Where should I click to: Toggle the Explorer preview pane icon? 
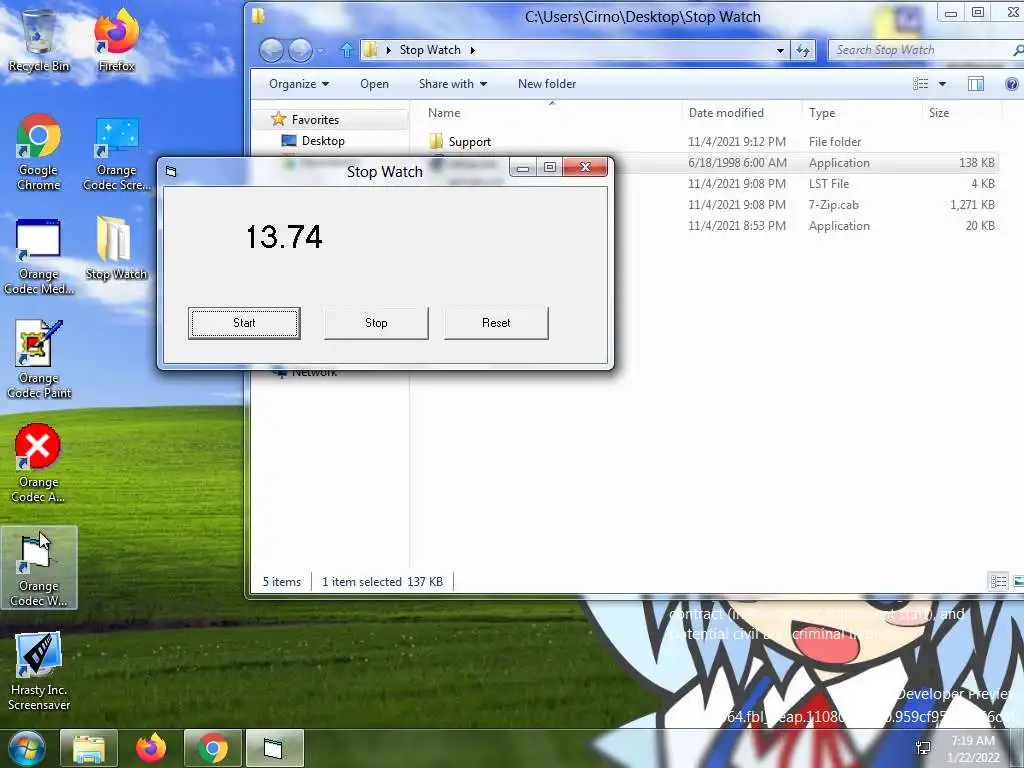pyautogui.click(x=976, y=84)
